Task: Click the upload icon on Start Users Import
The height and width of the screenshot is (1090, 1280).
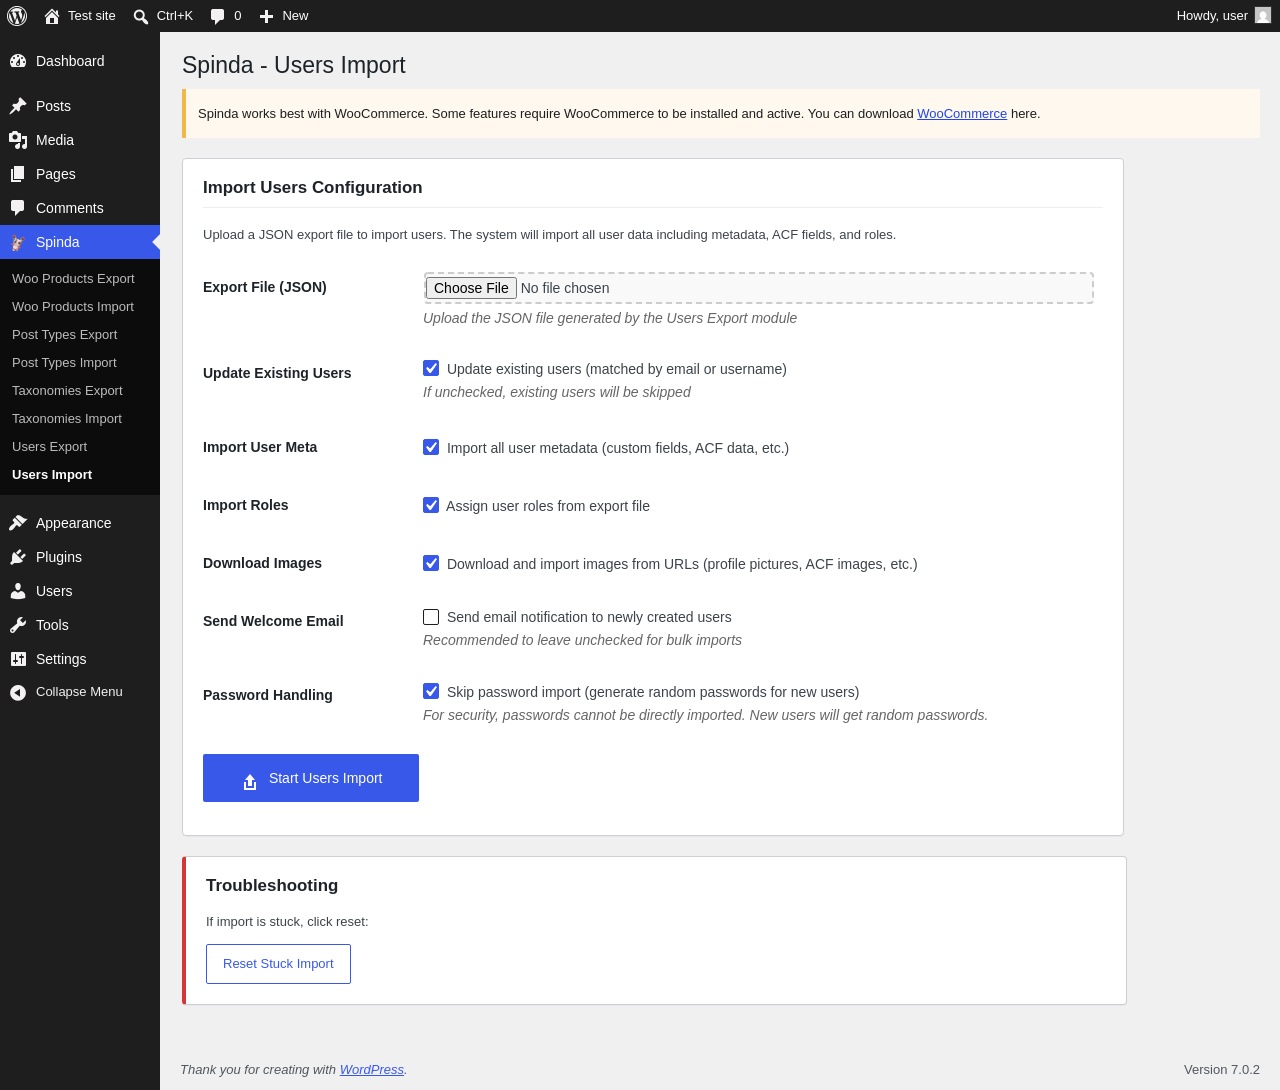Action: 250,781
